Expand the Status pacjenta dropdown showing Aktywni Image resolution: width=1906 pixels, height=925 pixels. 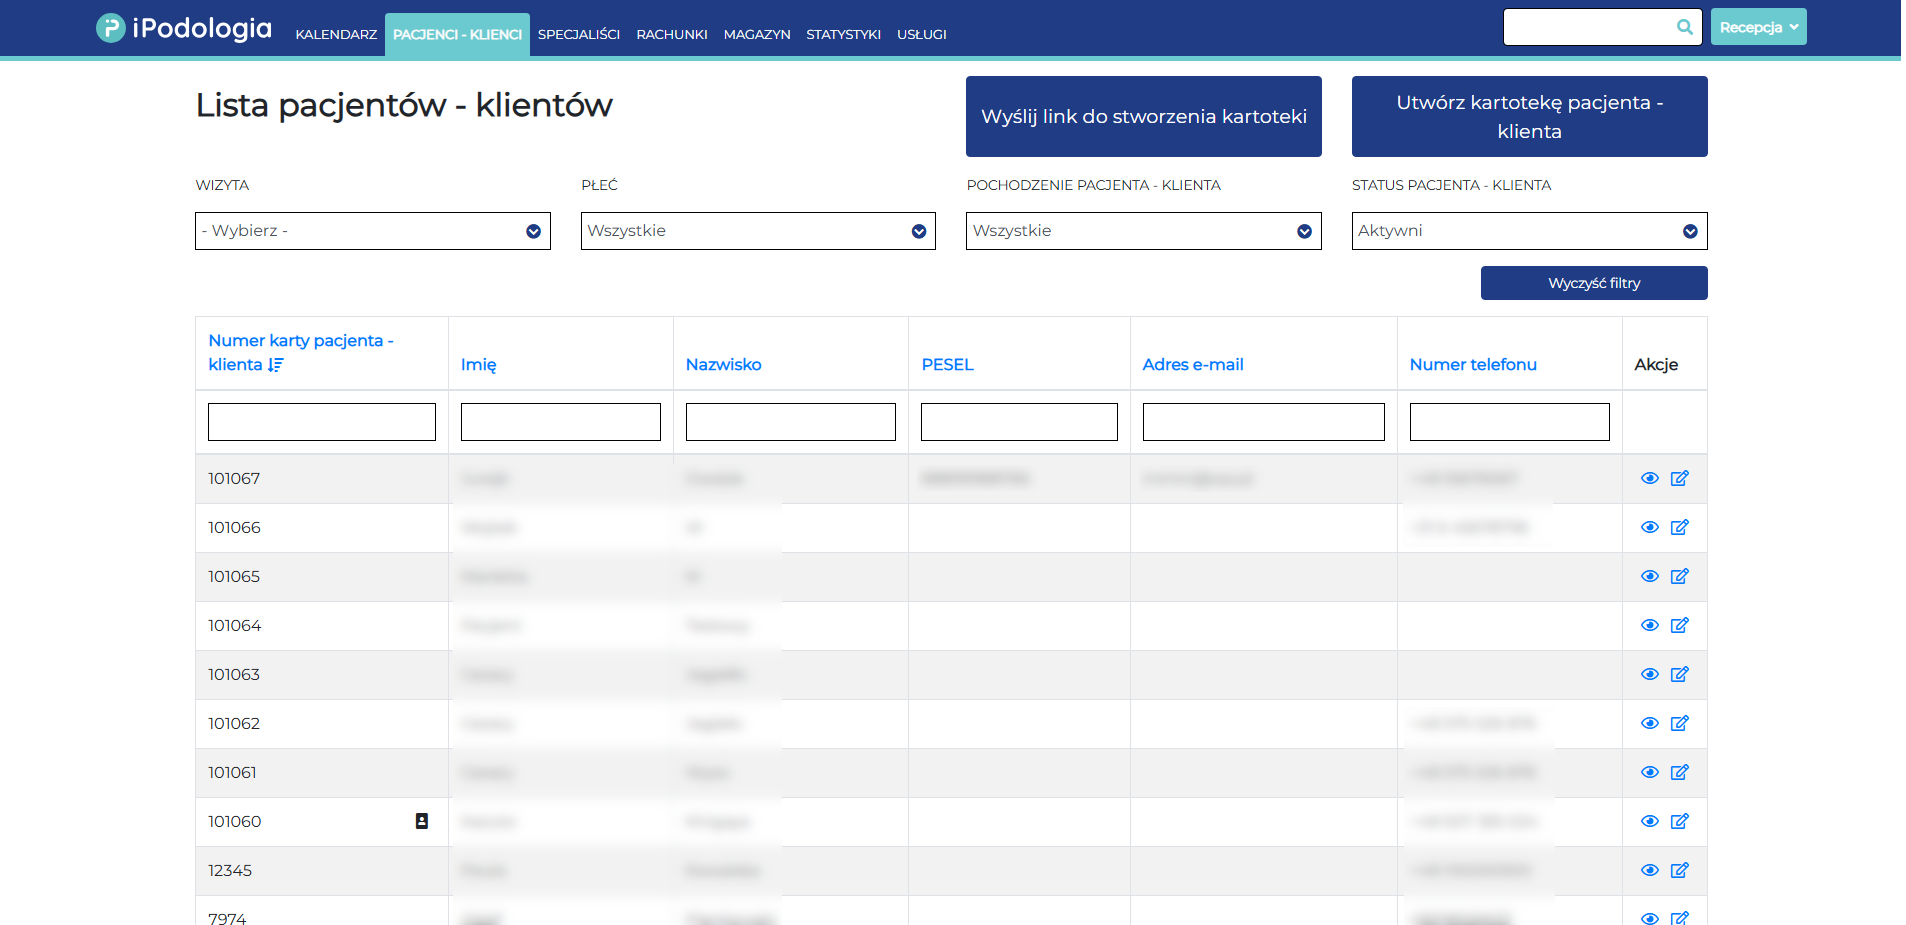pyautogui.click(x=1528, y=231)
